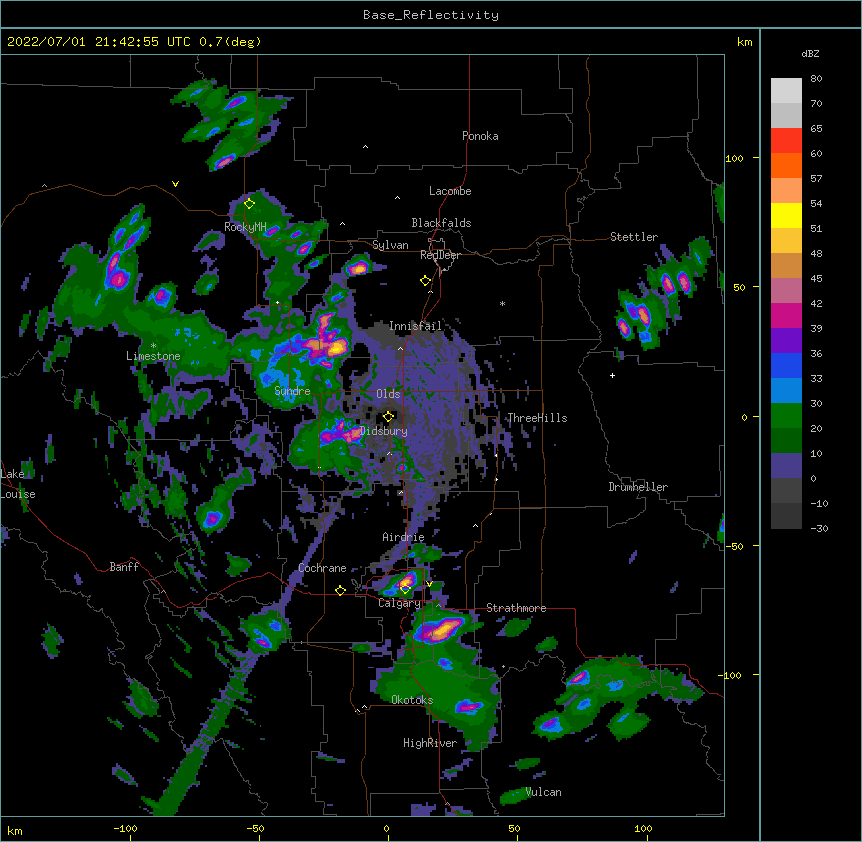
Task: Click the RedDeer city label
Action: click(440, 255)
